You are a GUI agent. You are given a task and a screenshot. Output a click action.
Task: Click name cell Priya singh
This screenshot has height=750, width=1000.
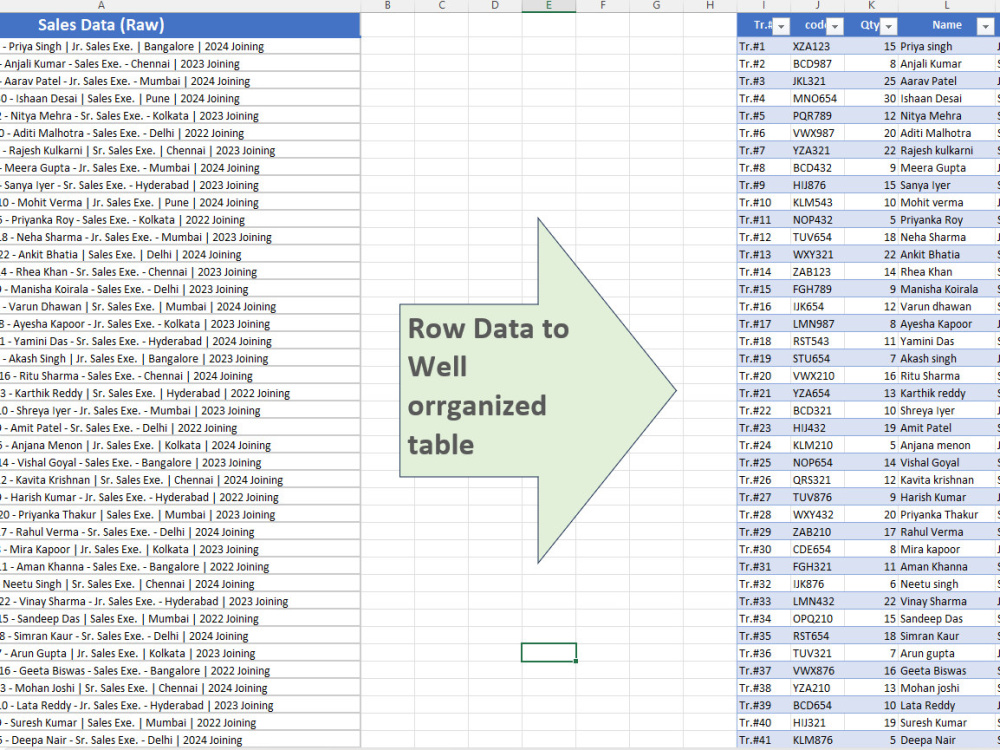coord(947,47)
